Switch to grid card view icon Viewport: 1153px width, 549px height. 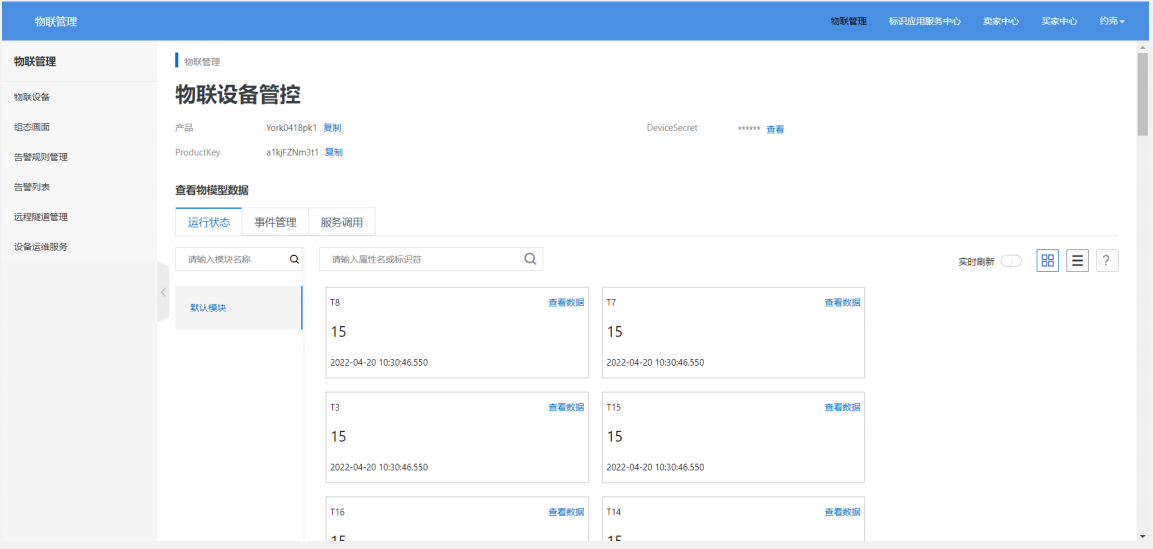coord(1047,260)
